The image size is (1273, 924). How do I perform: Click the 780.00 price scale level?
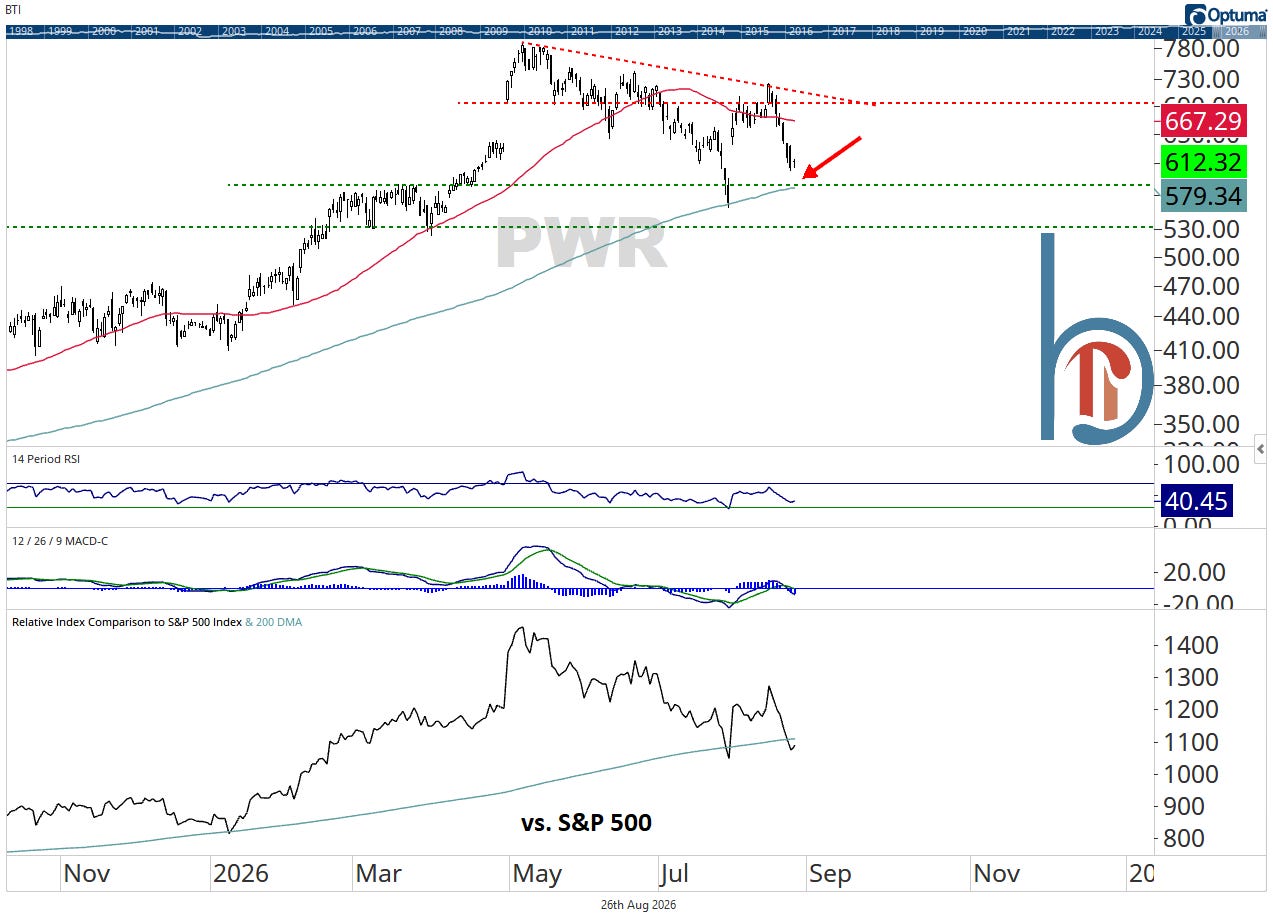1200,49
